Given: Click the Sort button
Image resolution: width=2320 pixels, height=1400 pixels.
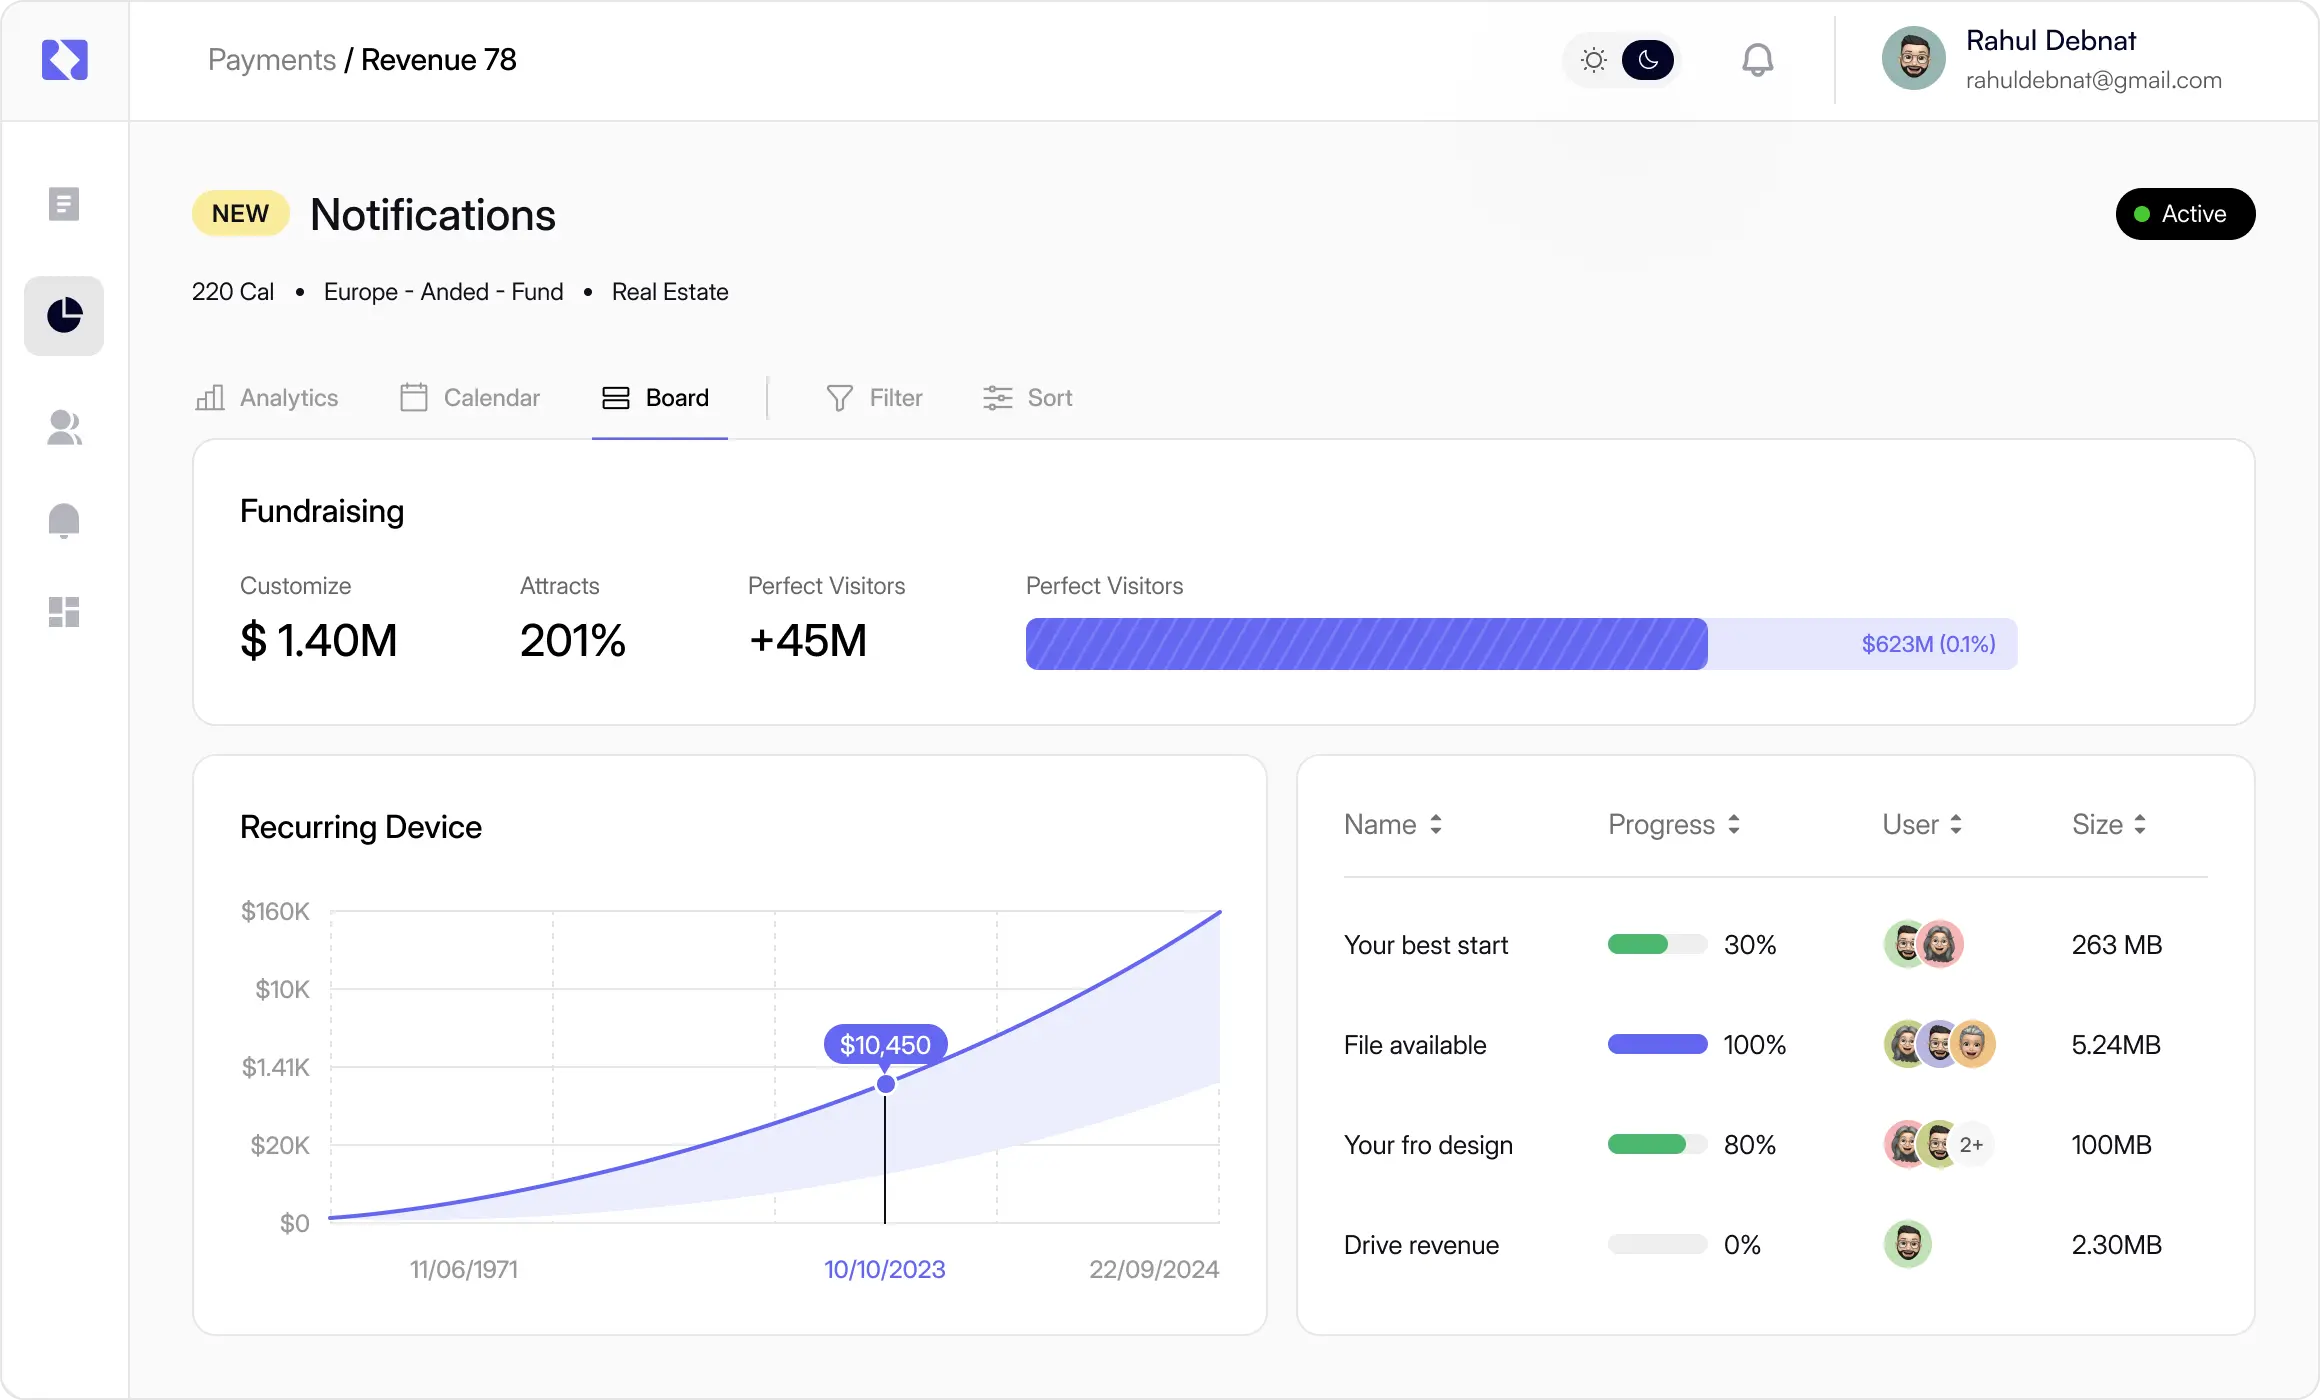Looking at the screenshot, I should pyautogui.click(x=1027, y=398).
